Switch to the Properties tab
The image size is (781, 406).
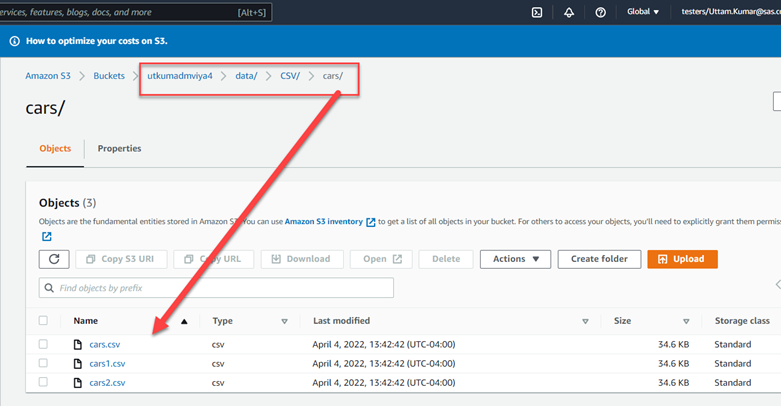point(120,148)
